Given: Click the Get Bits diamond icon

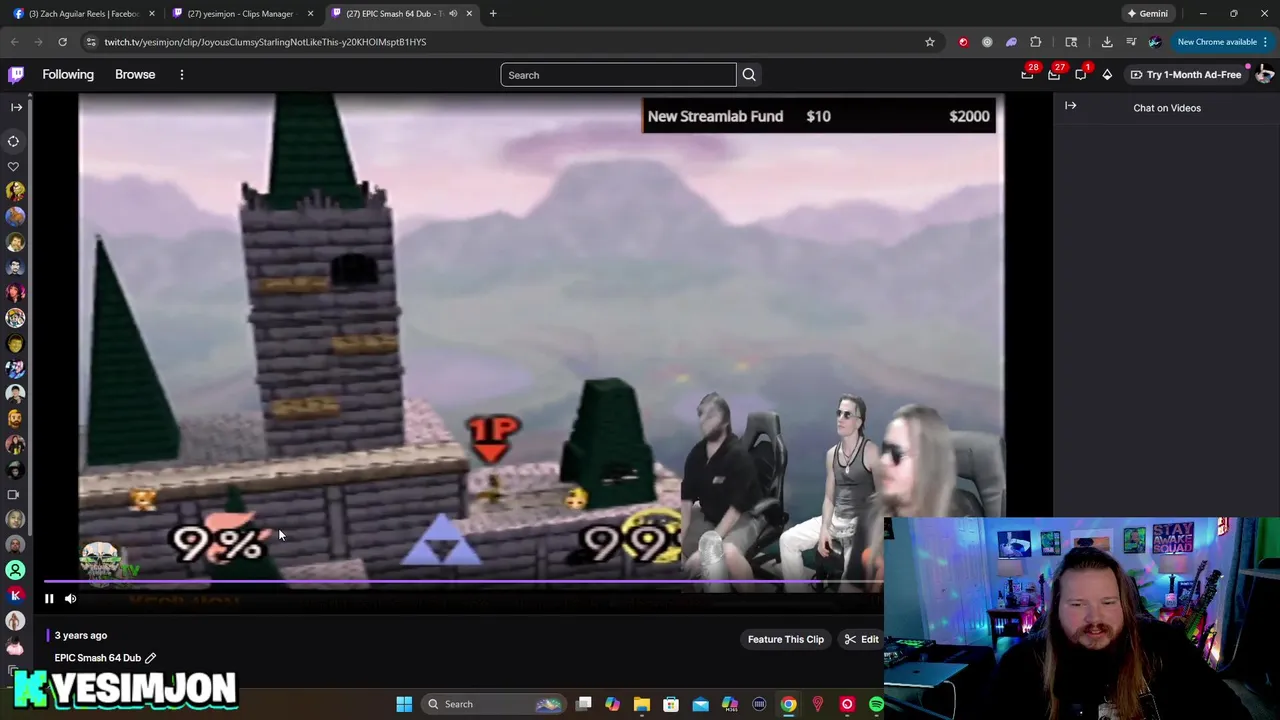Looking at the screenshot, I should (1107, 75).
